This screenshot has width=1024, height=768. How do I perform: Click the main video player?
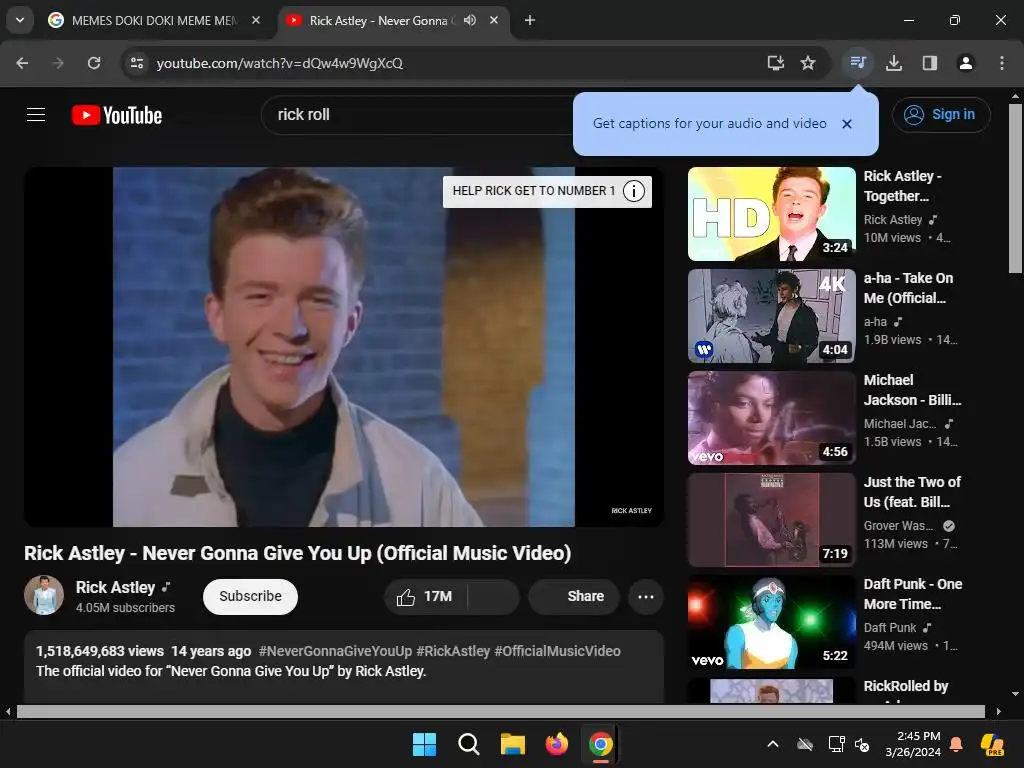point(344,347)
